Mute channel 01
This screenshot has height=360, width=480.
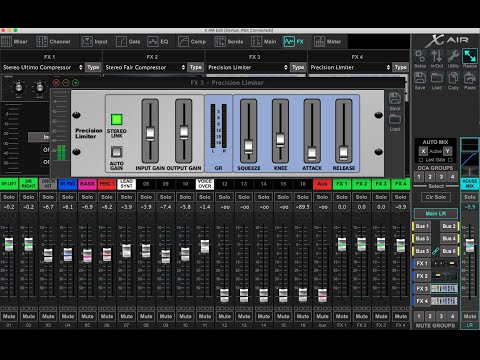pyautogui.click(x=9, y=316)
